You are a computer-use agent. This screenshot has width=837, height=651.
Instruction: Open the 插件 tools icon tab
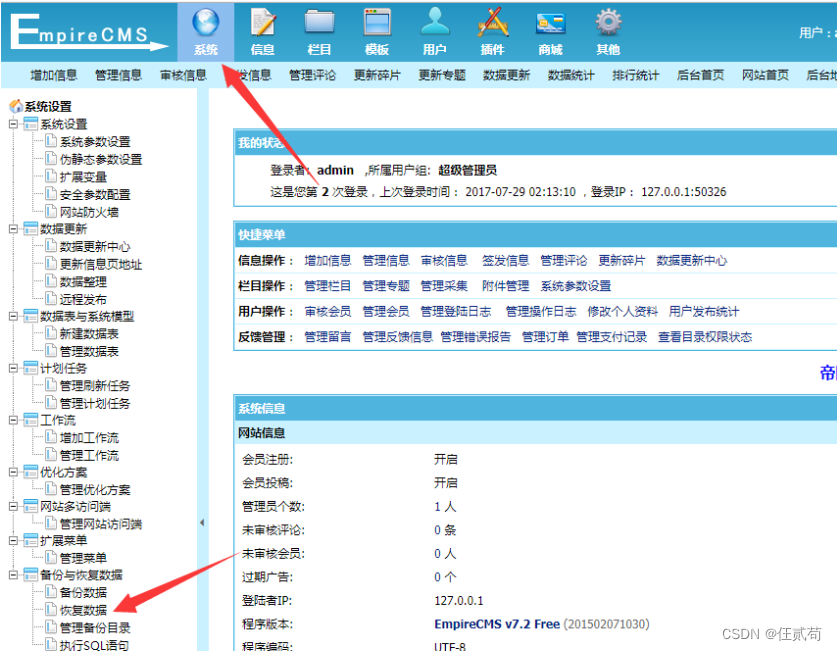pyautogui.click(x=492, y=32)
